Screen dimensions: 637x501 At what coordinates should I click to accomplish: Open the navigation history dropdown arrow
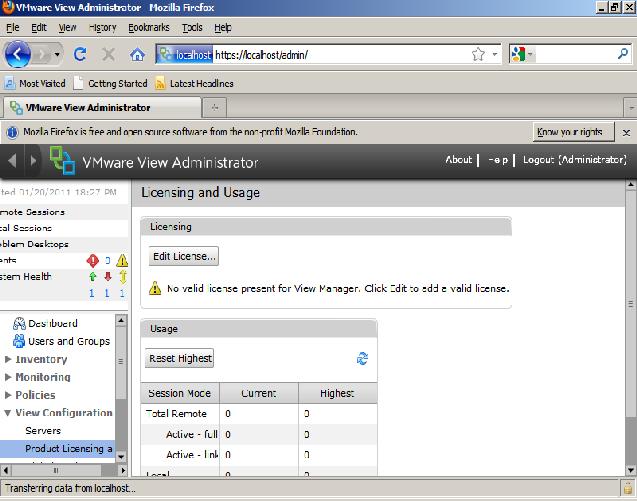(57, 54)
